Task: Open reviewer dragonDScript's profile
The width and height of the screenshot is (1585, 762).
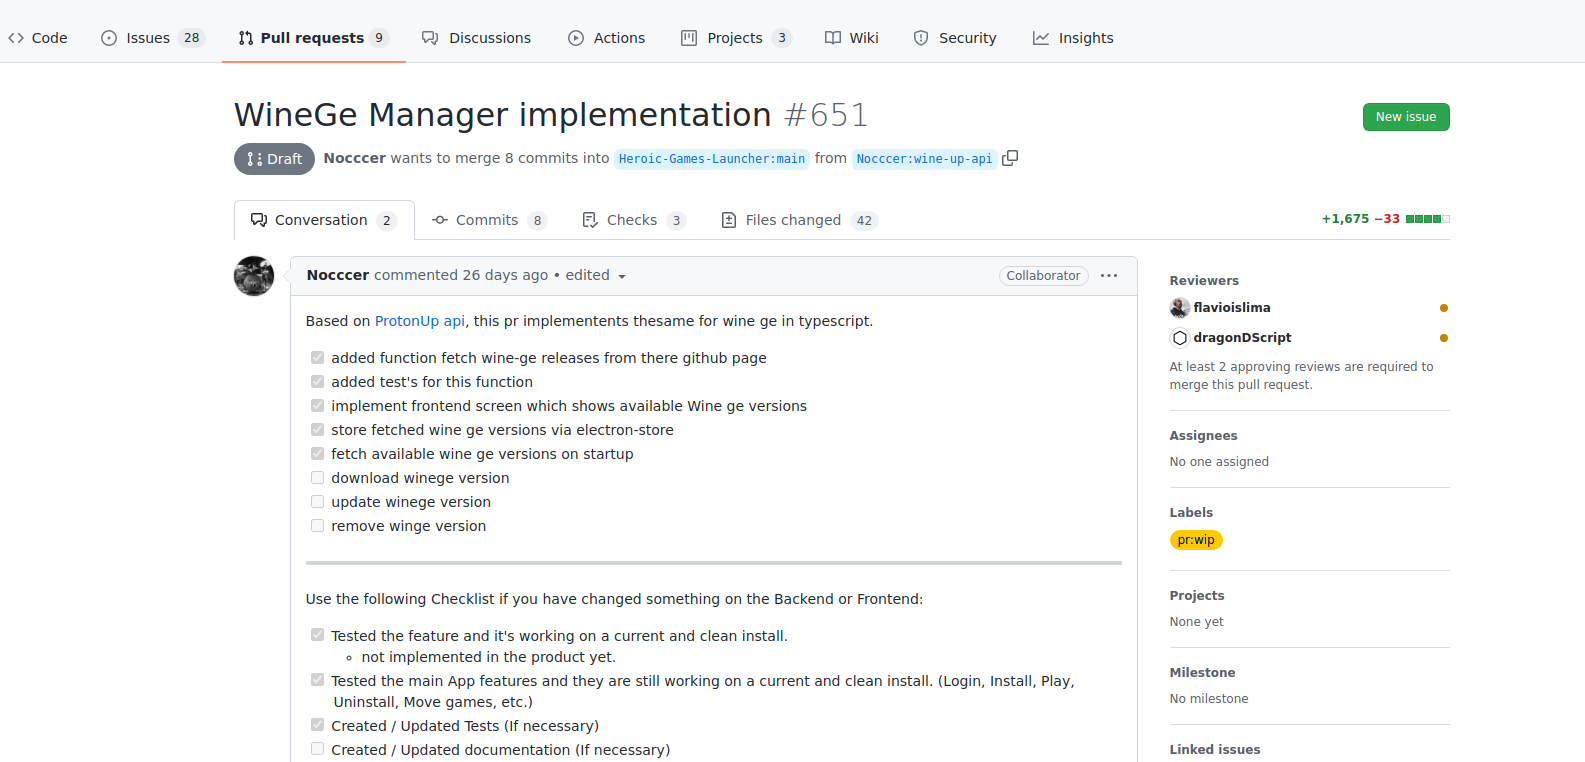Action: tap(1242, 338)
